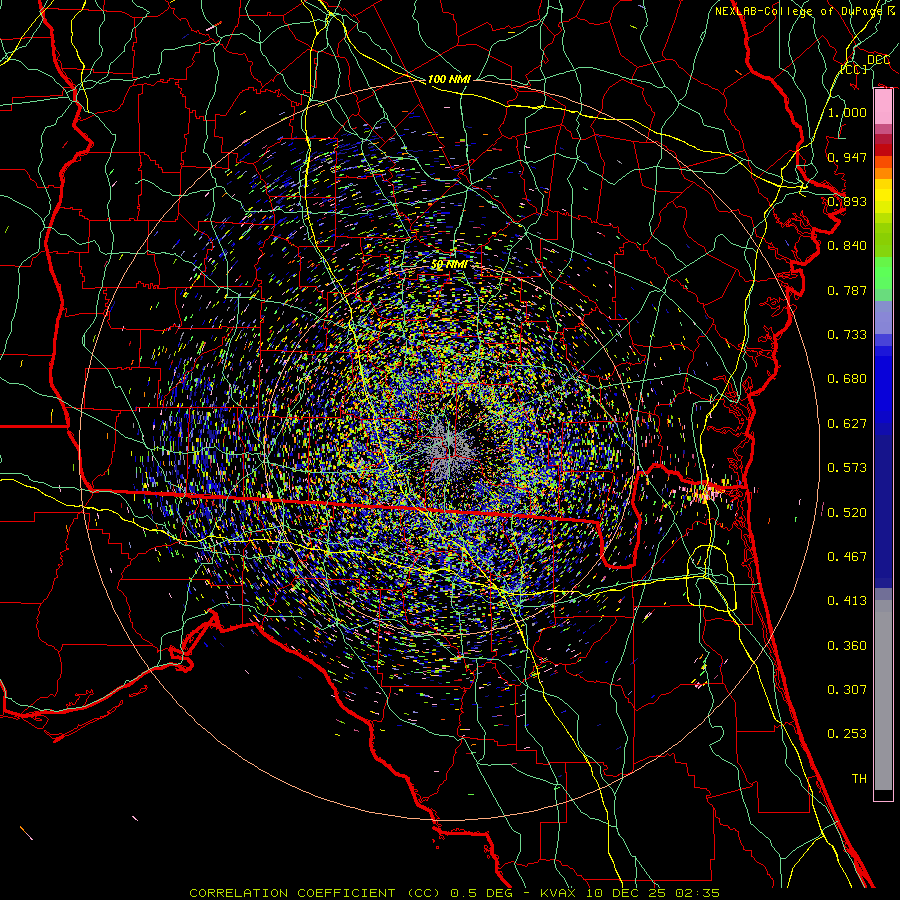The width and height of the screenshot is (900, 900).
Task: Pick the periwinkle segment of the color scale
Action: [x=883, y=317]
